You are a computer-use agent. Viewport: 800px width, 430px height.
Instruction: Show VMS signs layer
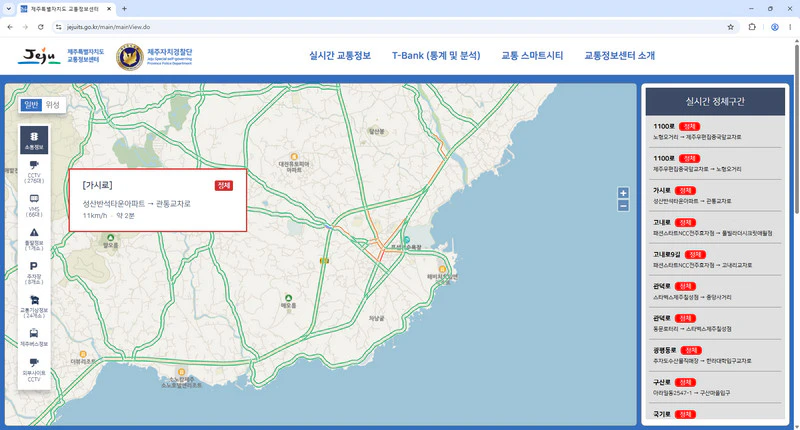(x=34, y=206)
